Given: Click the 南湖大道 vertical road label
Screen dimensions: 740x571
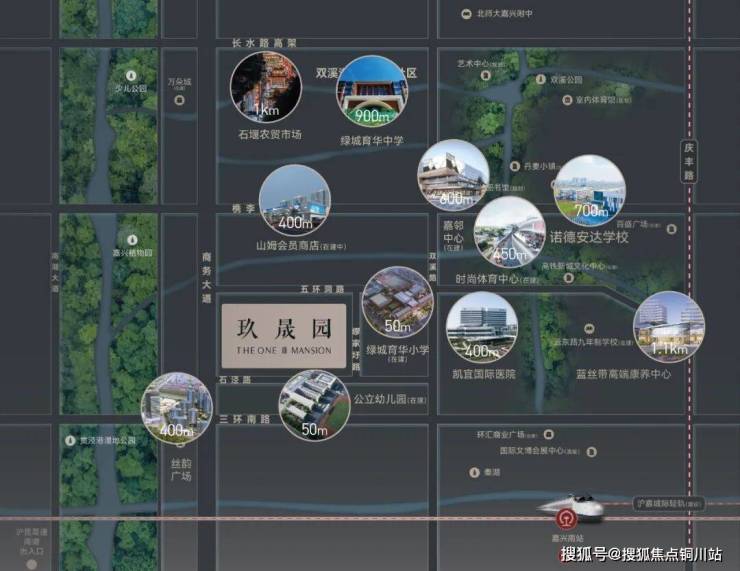Looking at the screenshot, I should (55, 272).
